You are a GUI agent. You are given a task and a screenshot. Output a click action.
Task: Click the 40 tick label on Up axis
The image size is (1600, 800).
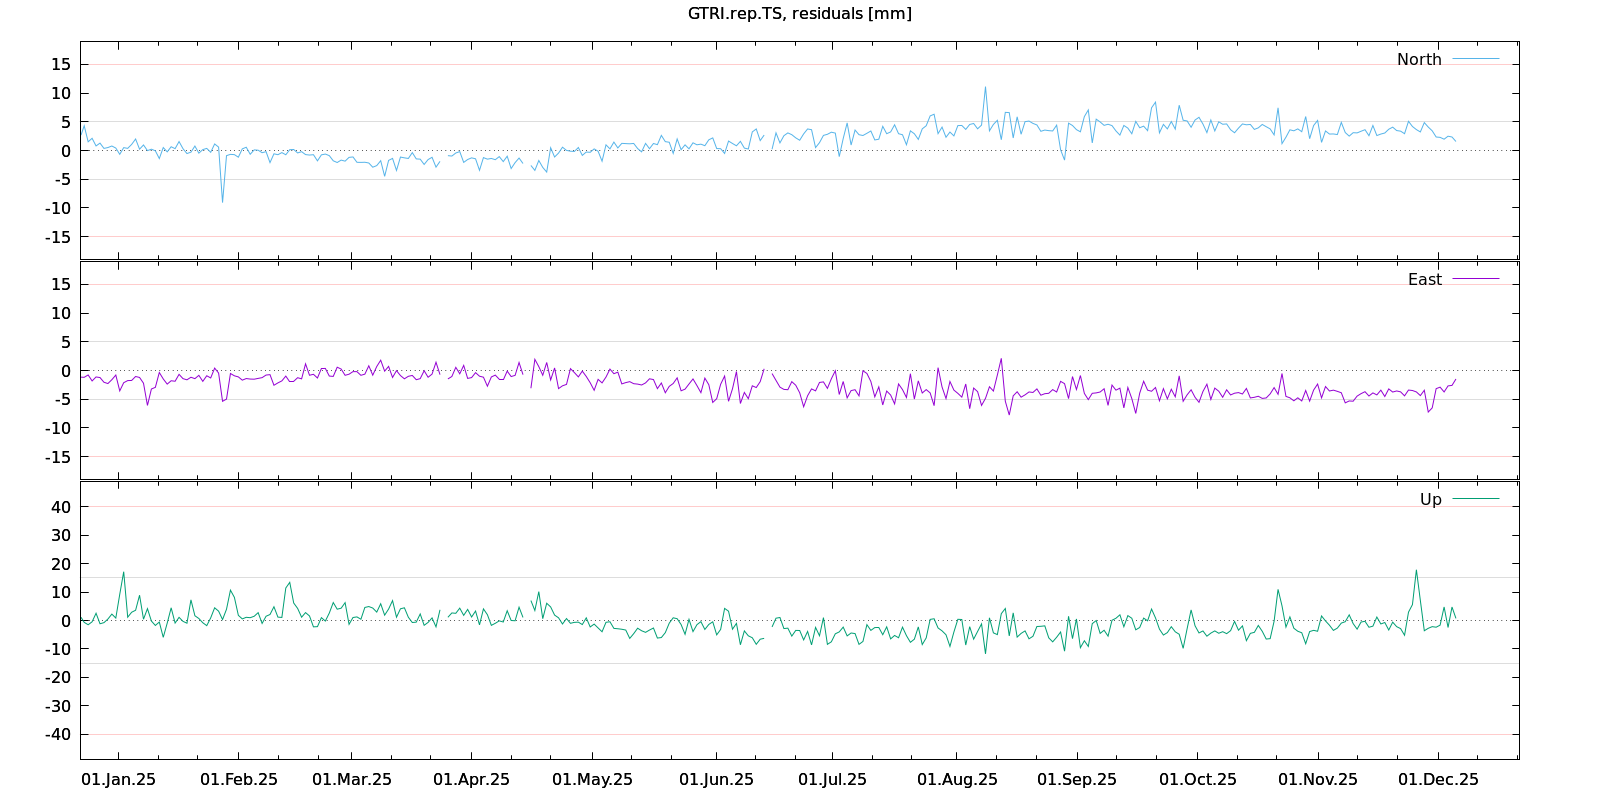tap(61, 507)
